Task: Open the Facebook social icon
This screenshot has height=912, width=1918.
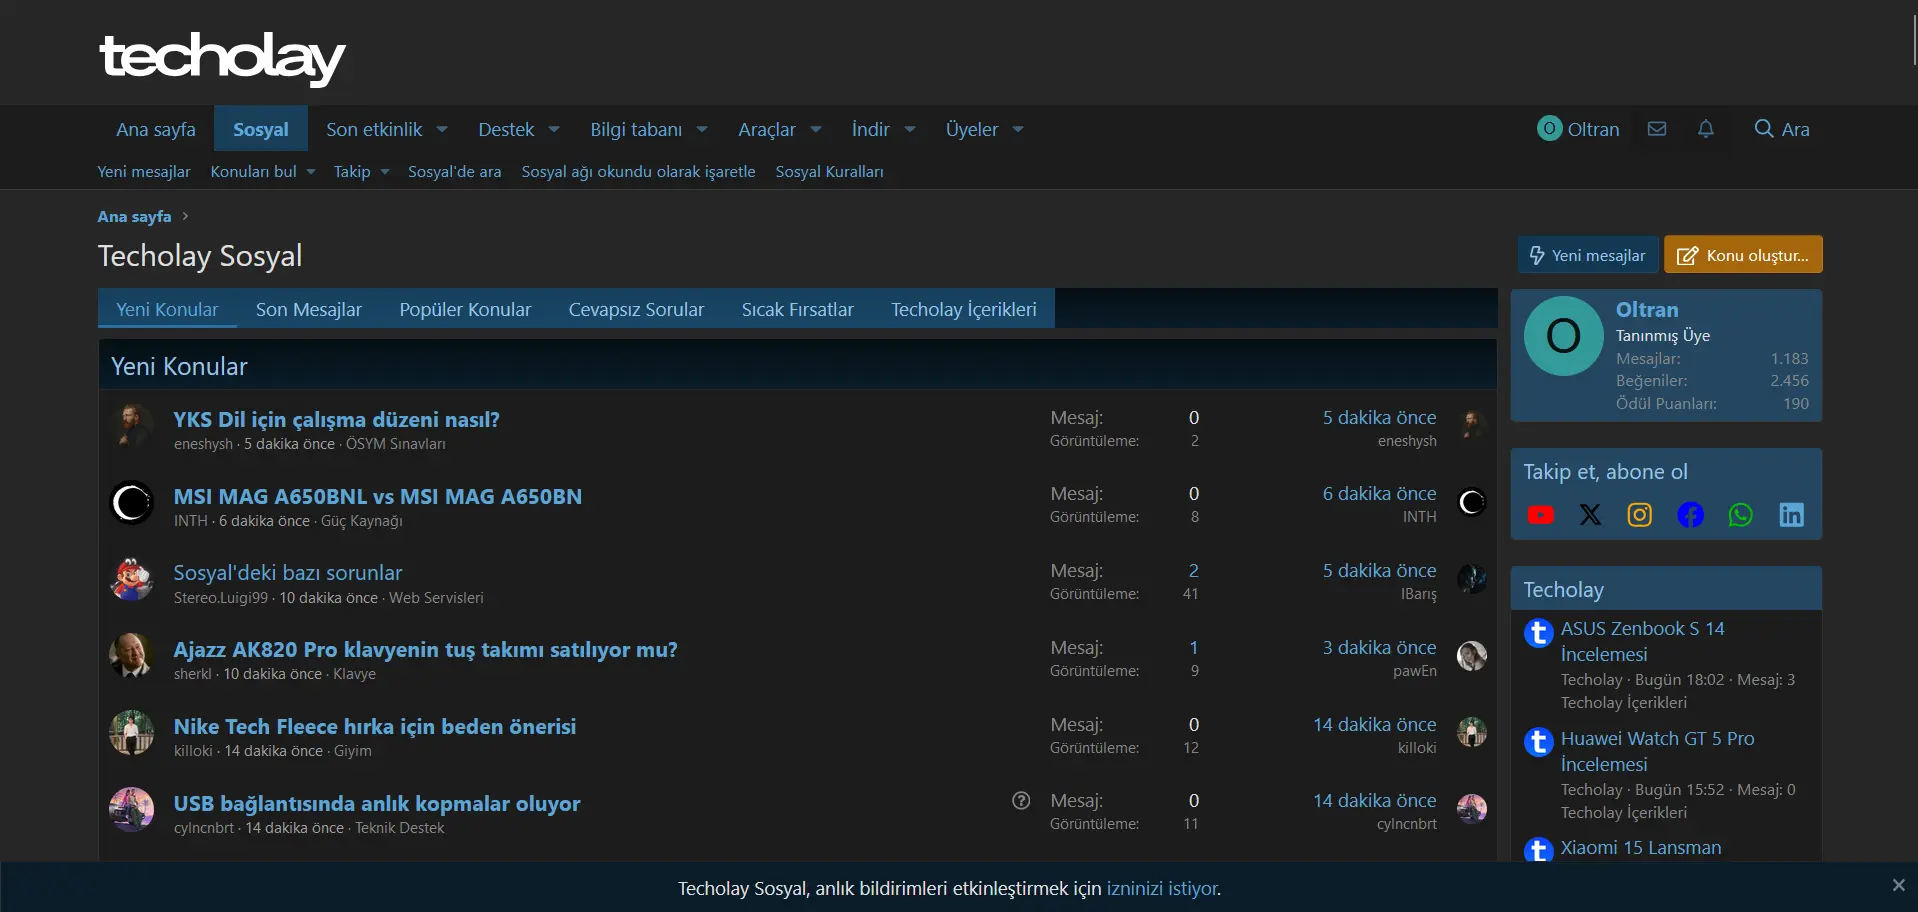Action: coord(1691,515)
